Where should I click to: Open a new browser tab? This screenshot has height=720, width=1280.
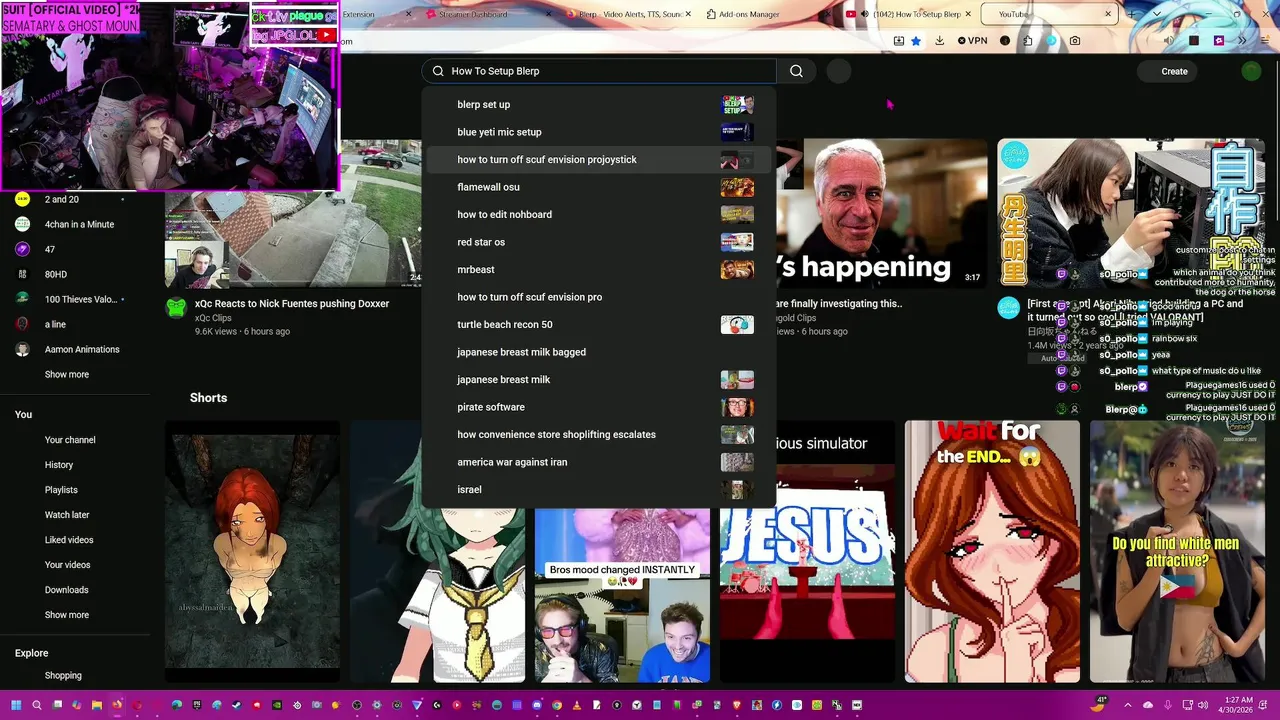pyautogui.click(x=1131, y=14)
